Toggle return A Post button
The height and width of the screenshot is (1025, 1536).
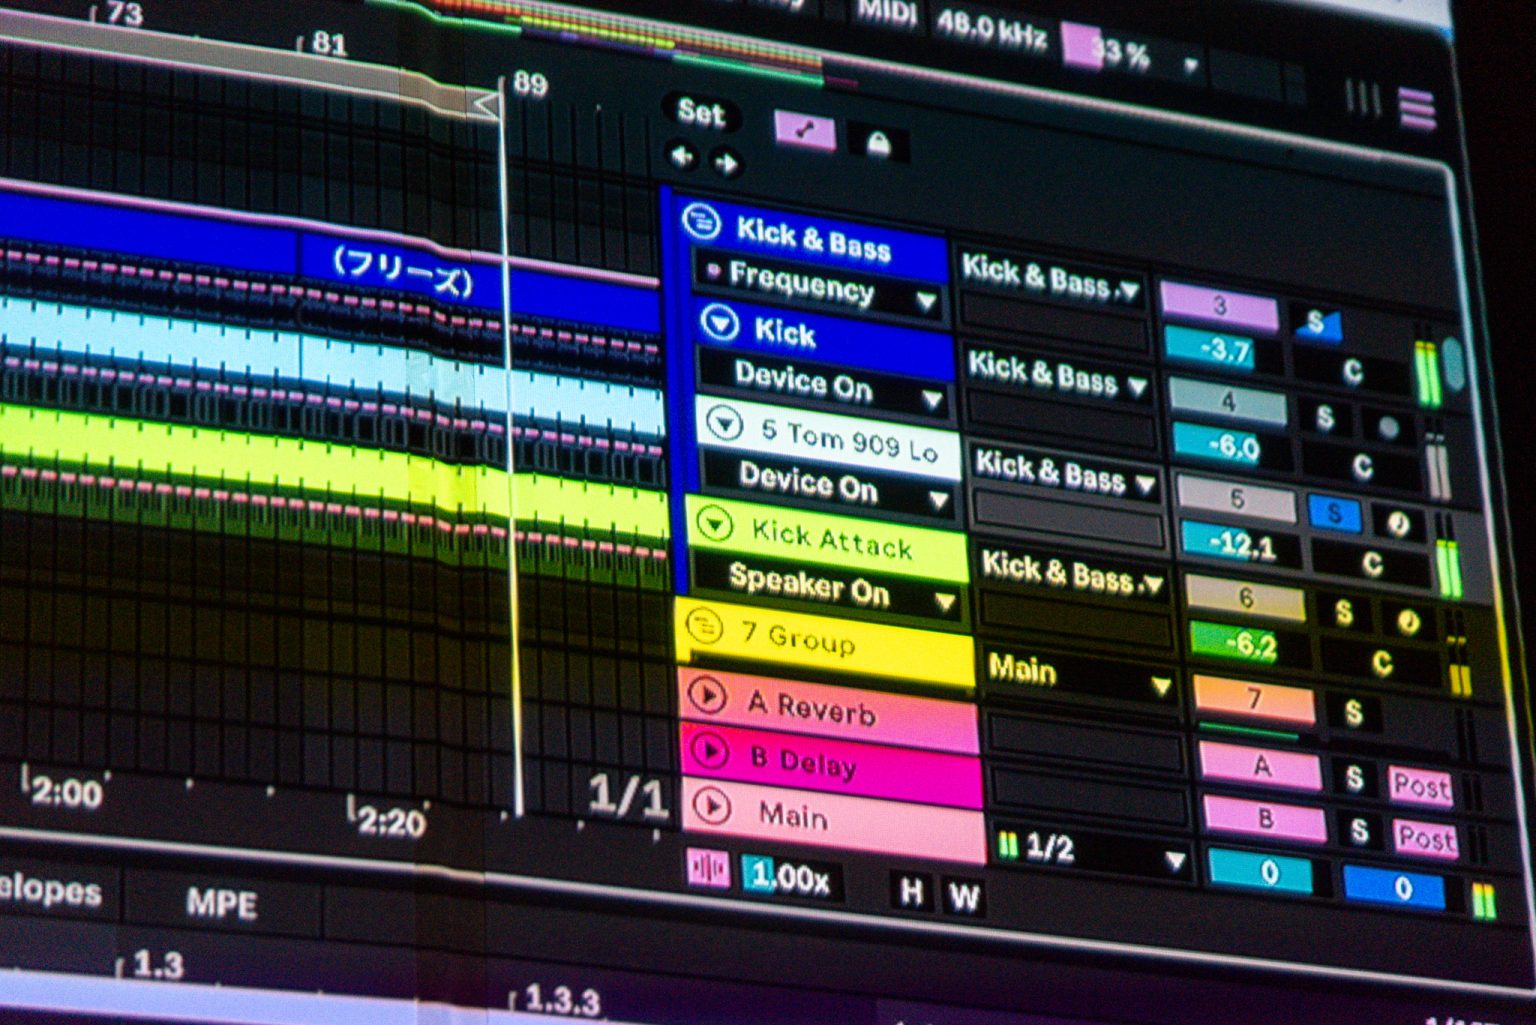1420,787
